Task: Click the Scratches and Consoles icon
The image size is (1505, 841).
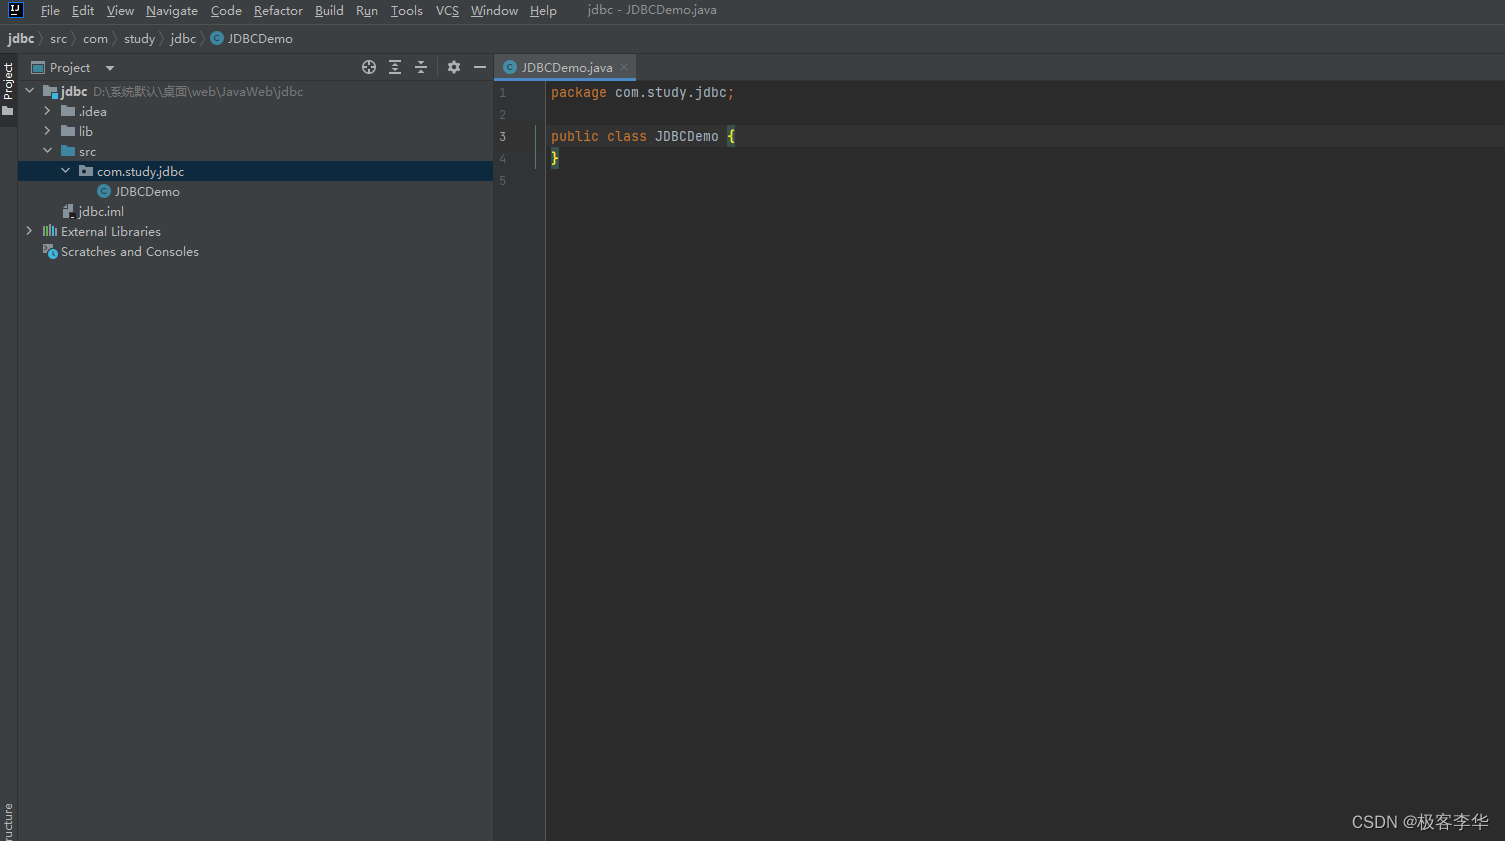Action: click(50, 251)
